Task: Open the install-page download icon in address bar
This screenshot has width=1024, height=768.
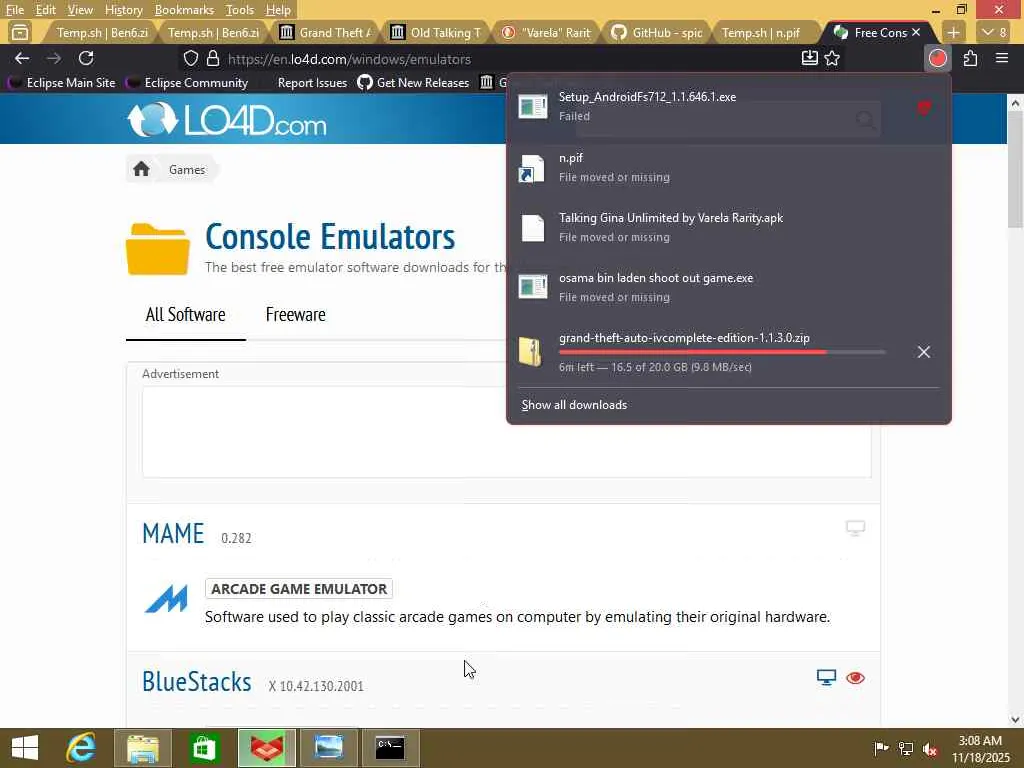Action: 809,59
